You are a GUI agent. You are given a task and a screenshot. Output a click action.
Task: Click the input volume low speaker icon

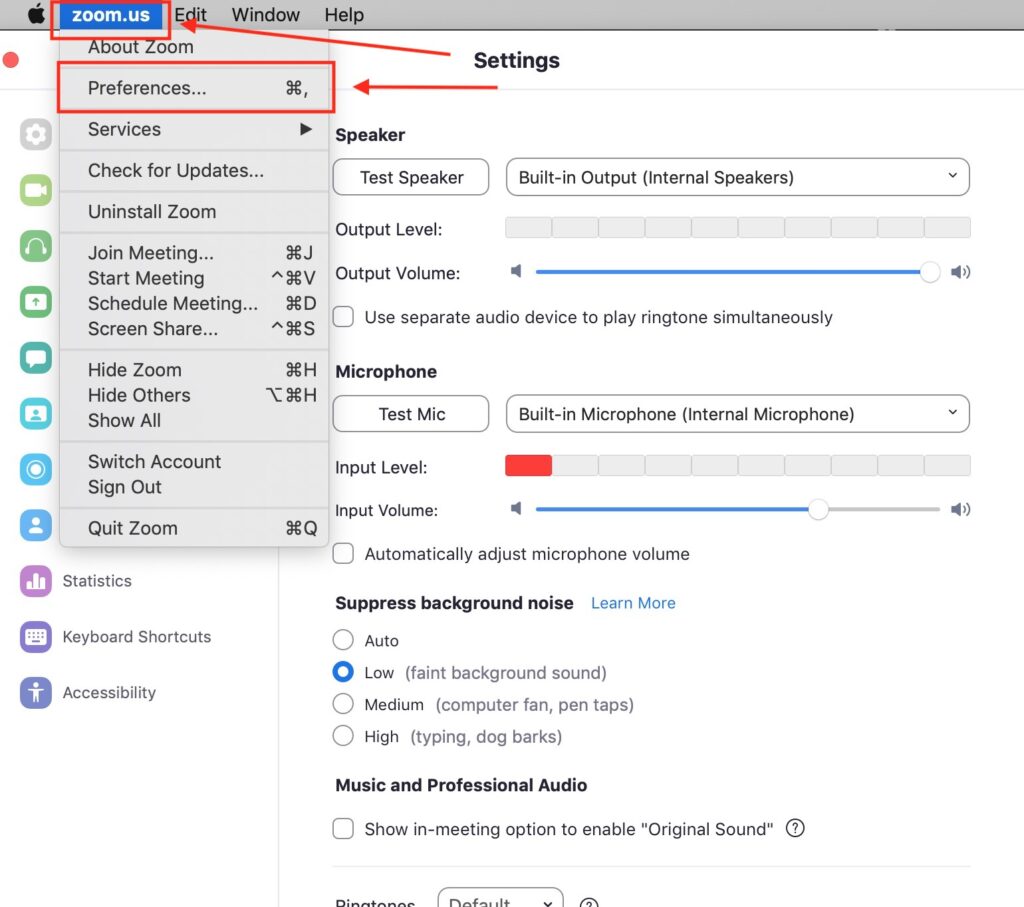516,508
